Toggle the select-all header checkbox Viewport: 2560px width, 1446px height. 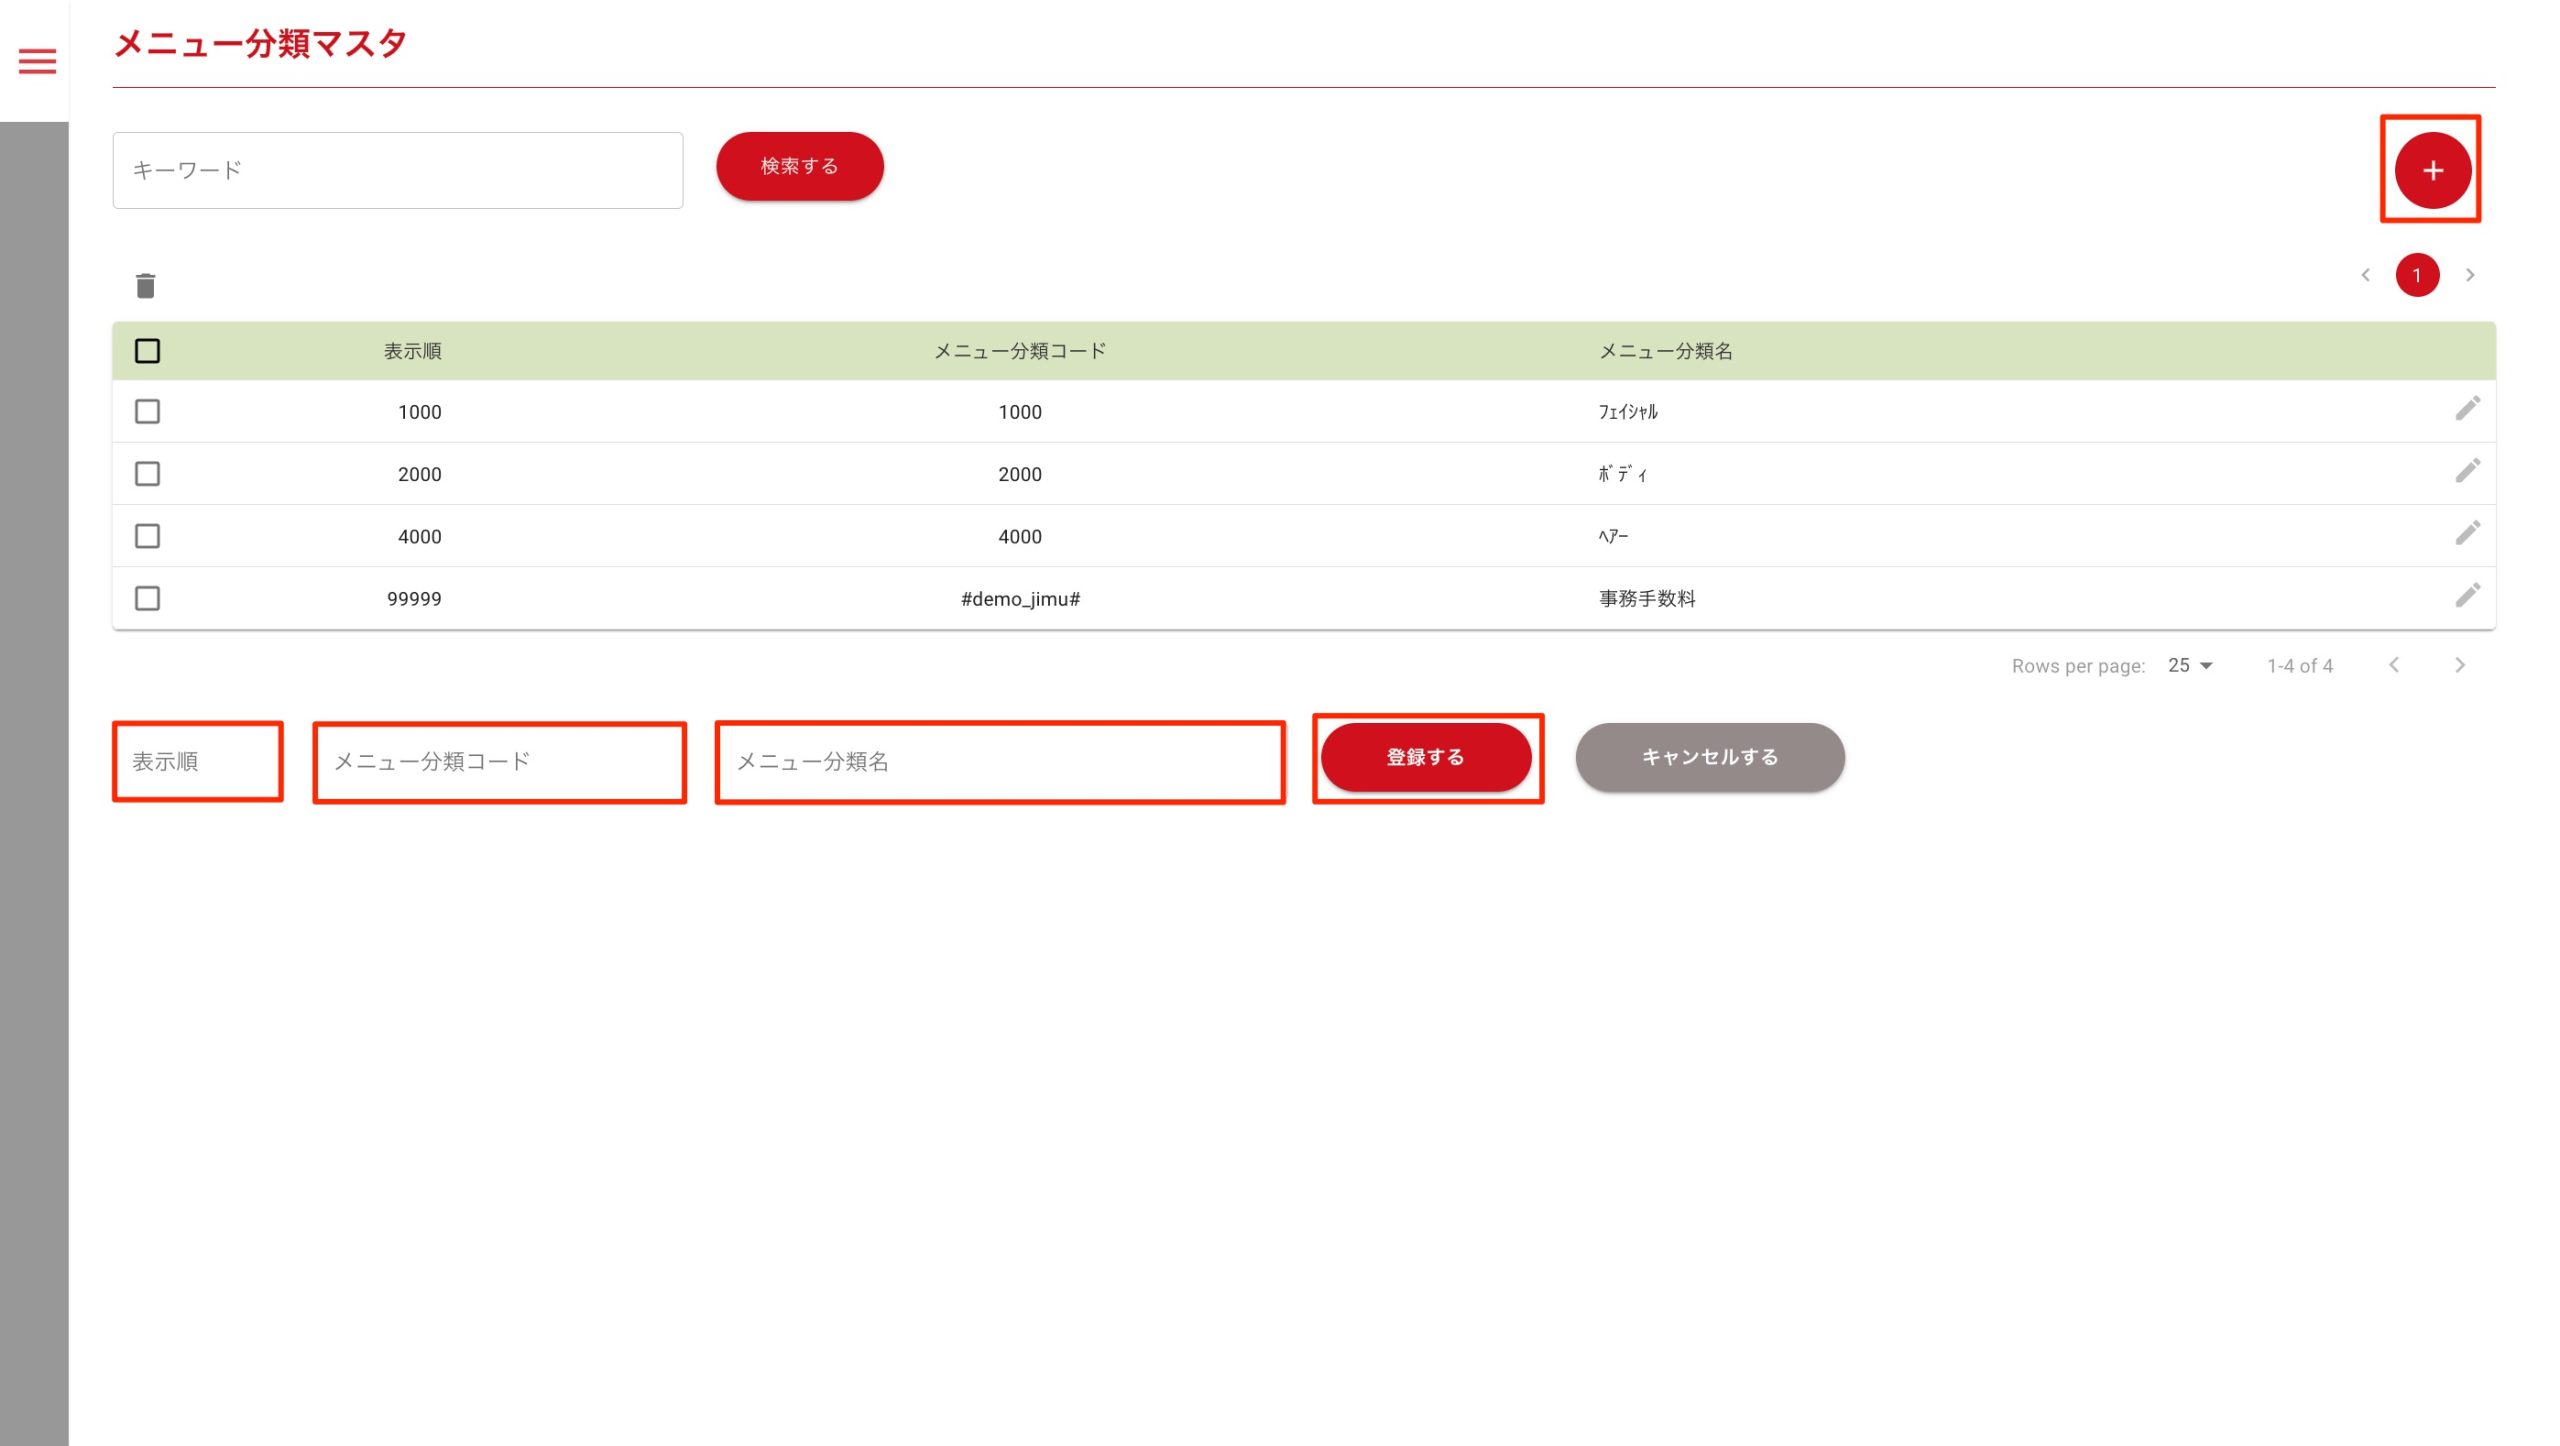[147, 351]
